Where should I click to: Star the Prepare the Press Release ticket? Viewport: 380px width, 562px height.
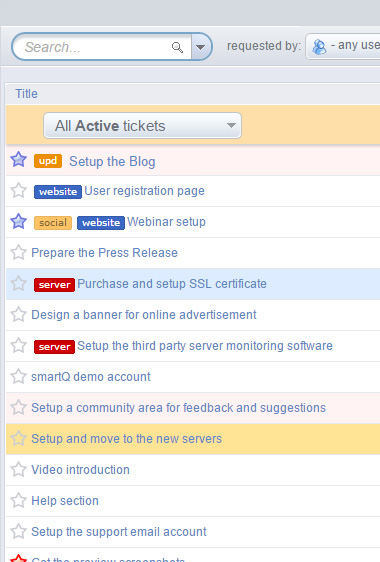pos(18,252)
